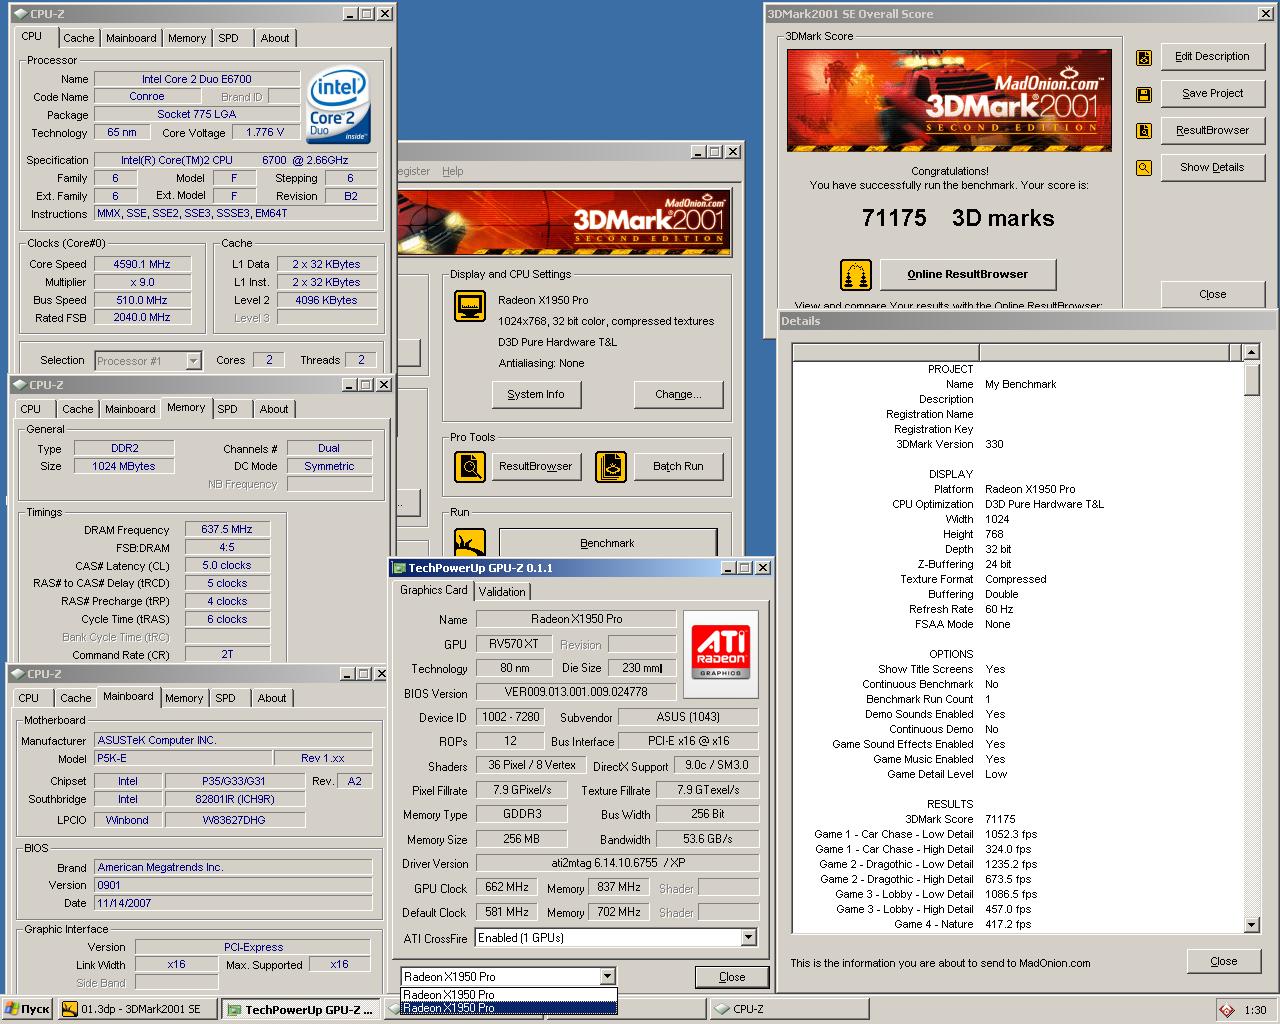
Task: Open the About tab in top CPU-Z window
Action: coord(275,38)
